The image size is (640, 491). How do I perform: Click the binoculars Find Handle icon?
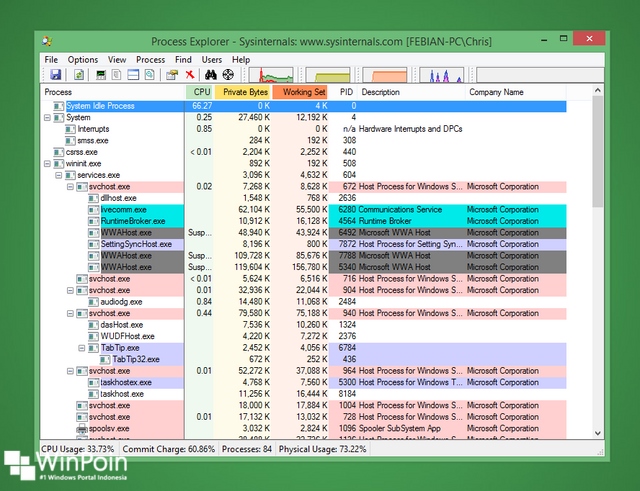[x=211, y=75]
